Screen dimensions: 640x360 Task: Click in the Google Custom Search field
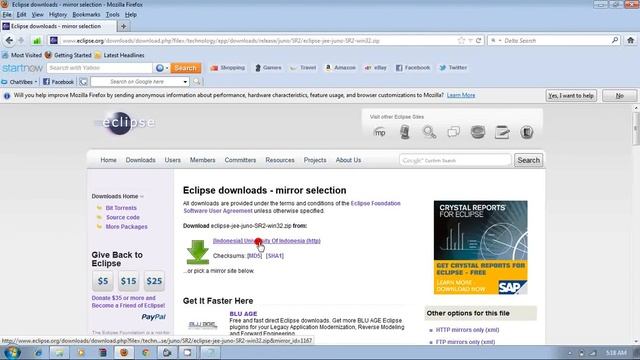click(x=455, y=160)
